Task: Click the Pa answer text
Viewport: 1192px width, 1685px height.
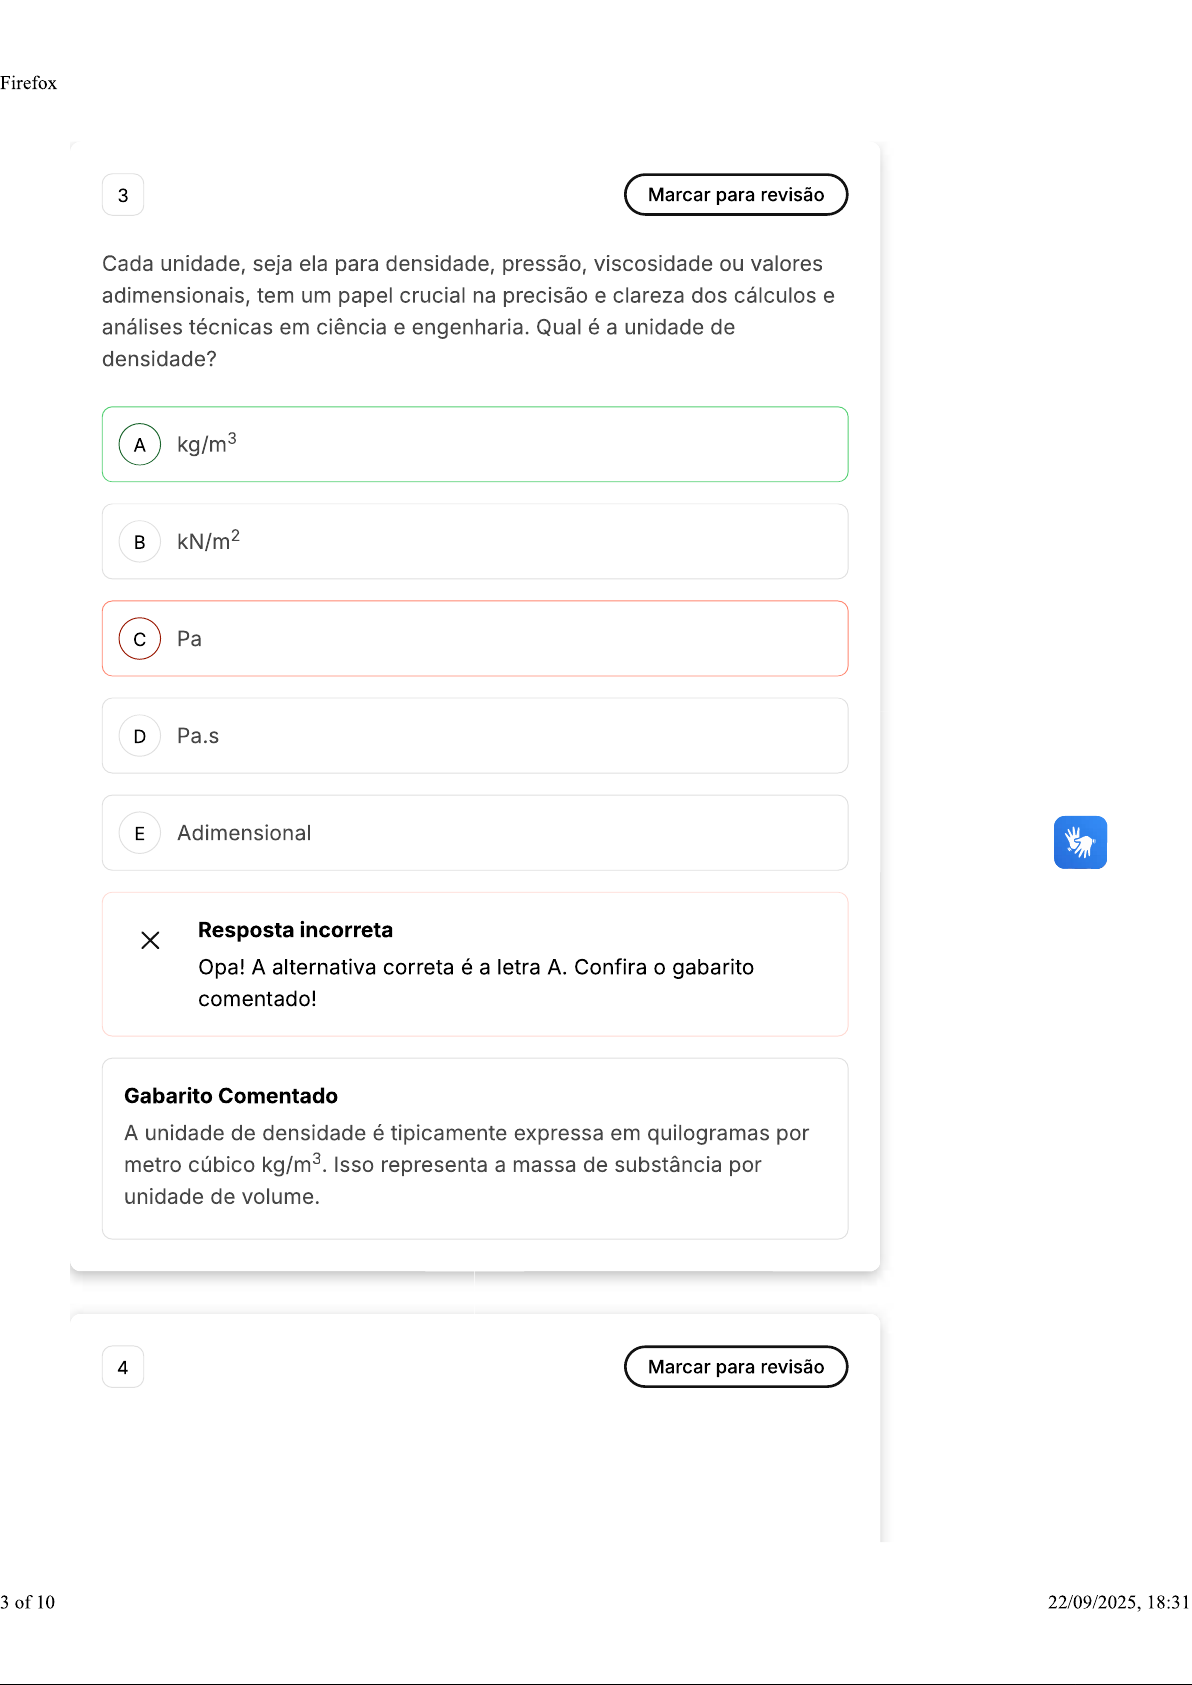Action: pos(189,639)
